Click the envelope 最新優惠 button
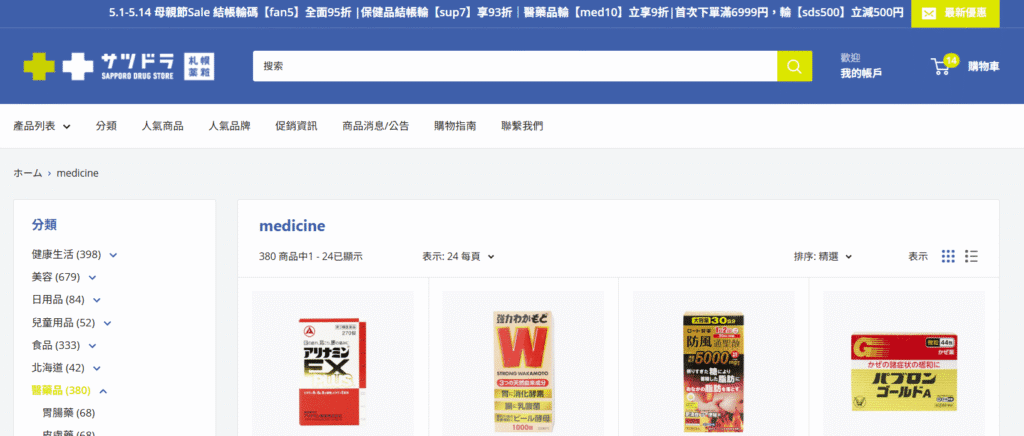The width and height of the screenshot is (1024, 436). click(955, 13)
